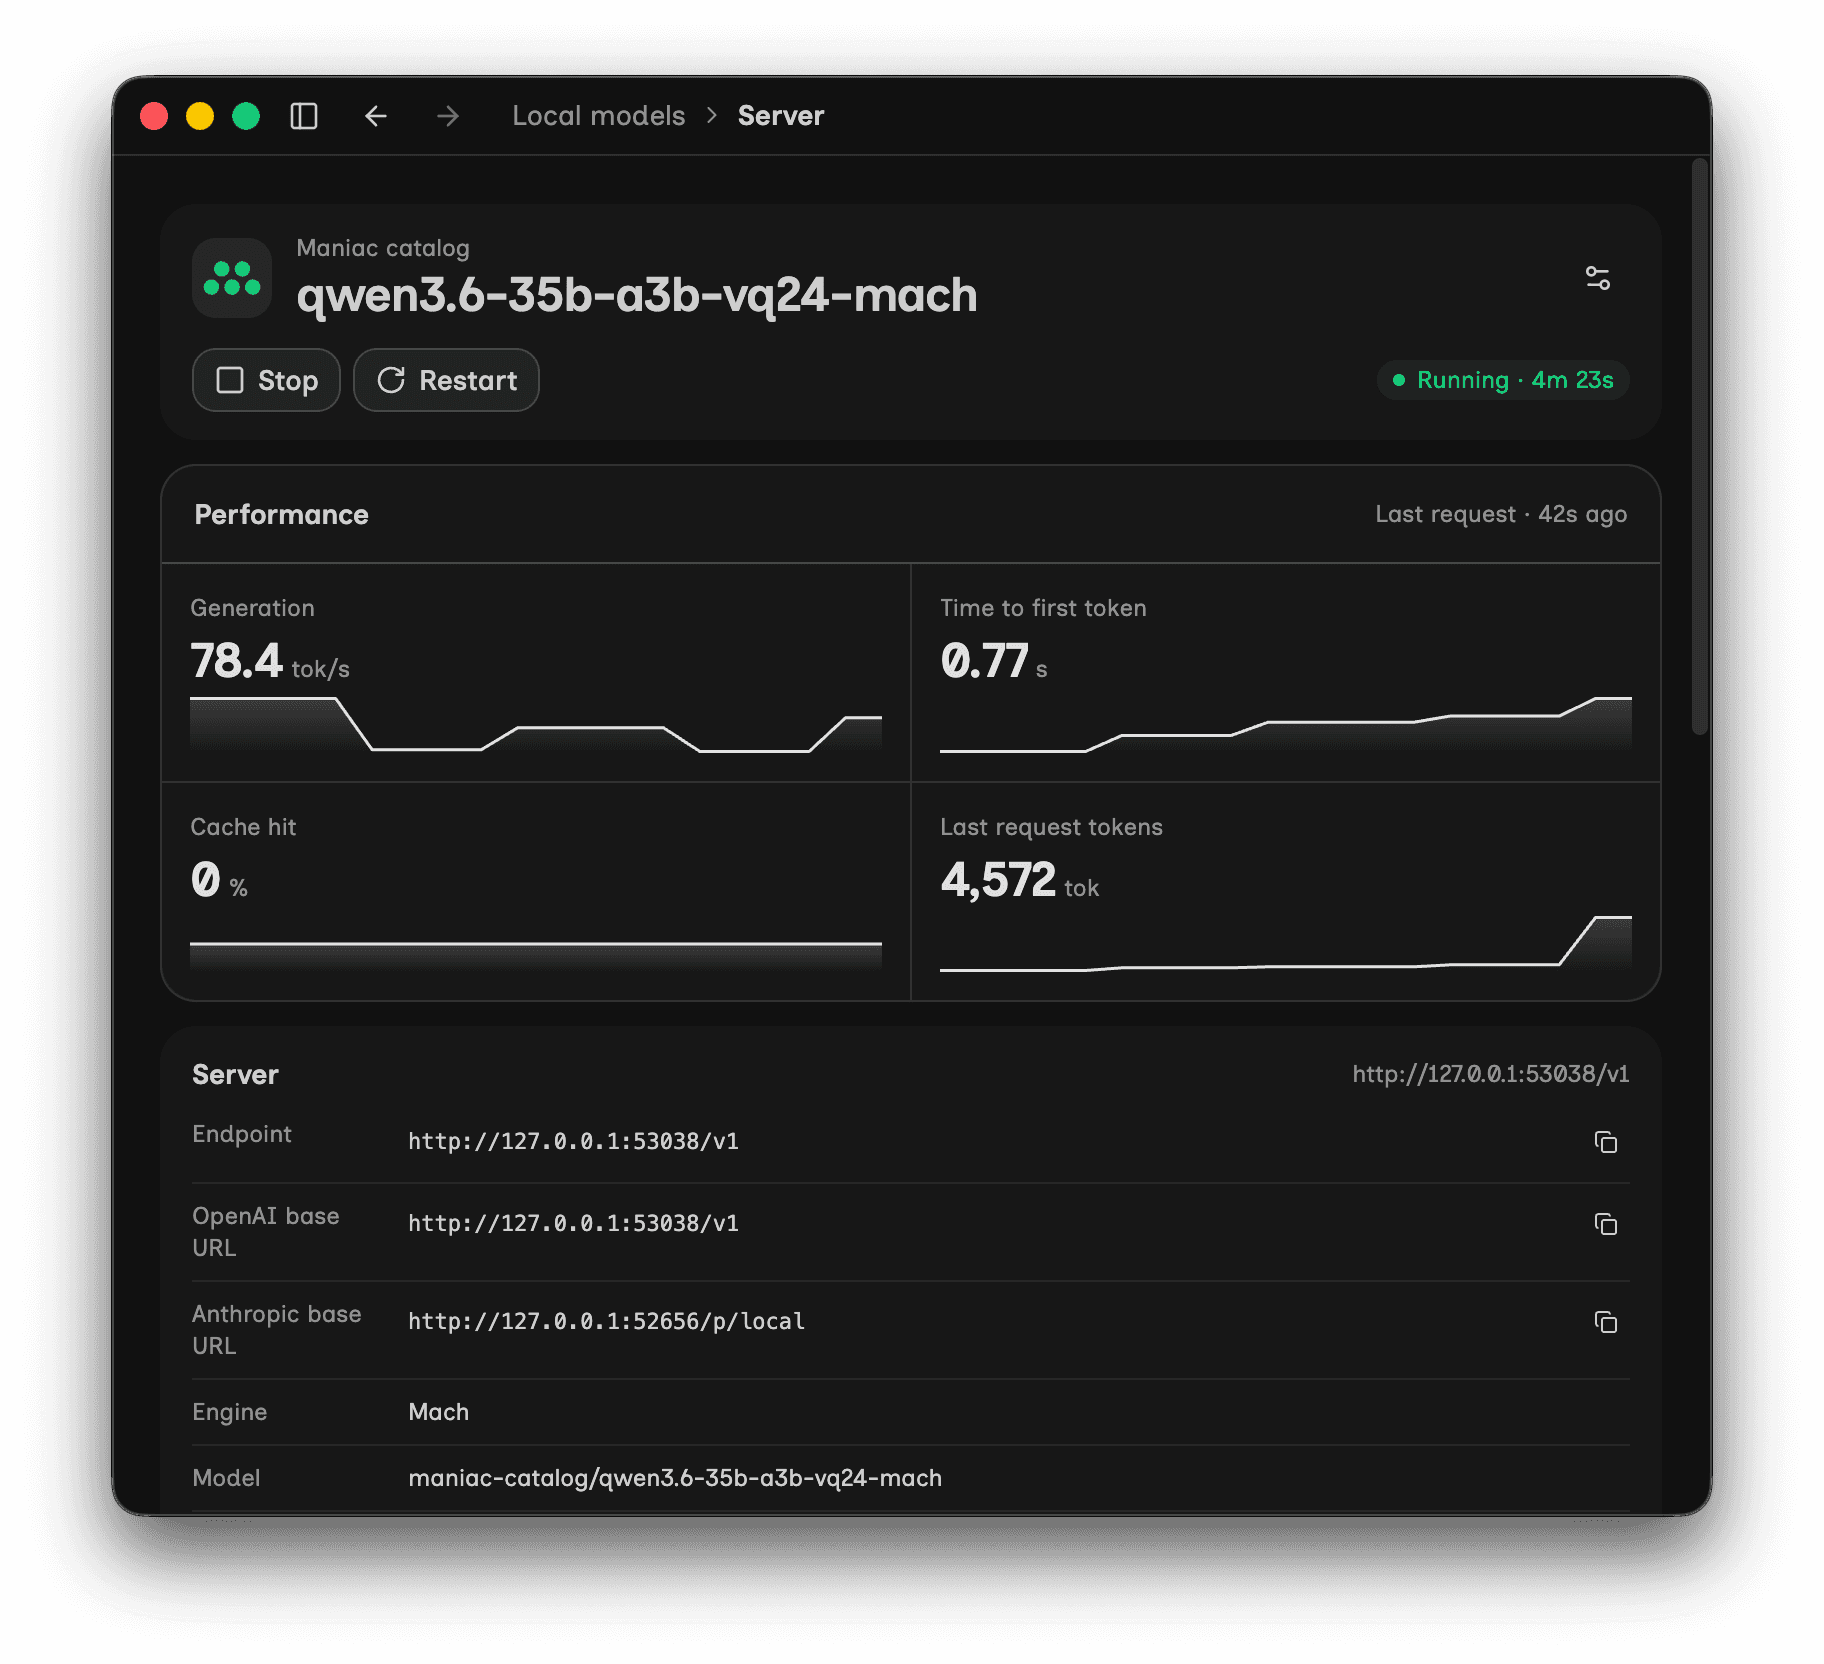Screen dimensions: 1824x1664
Task: Select the model name qwen3.6-35b-a3b-vq24-mach heading
Action: pos(637,296)
